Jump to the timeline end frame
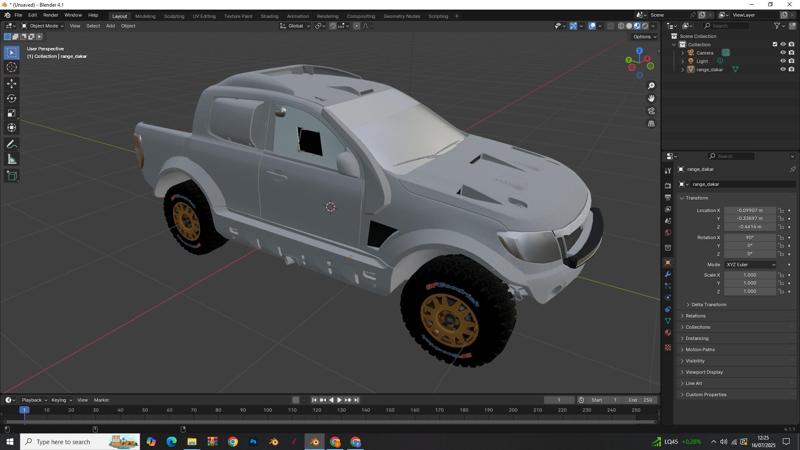Viewport: 800px width, 450px height. point(357,400)
